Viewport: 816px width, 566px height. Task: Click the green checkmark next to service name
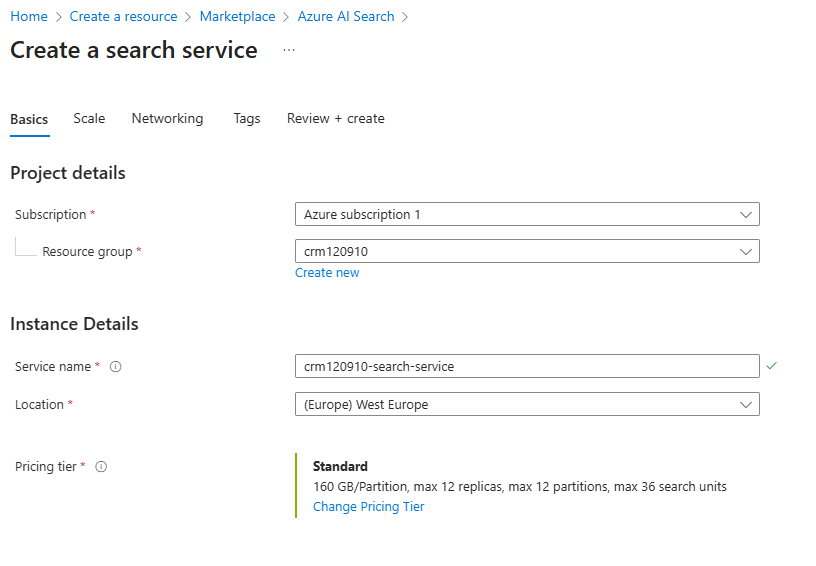tap(771, 366)
